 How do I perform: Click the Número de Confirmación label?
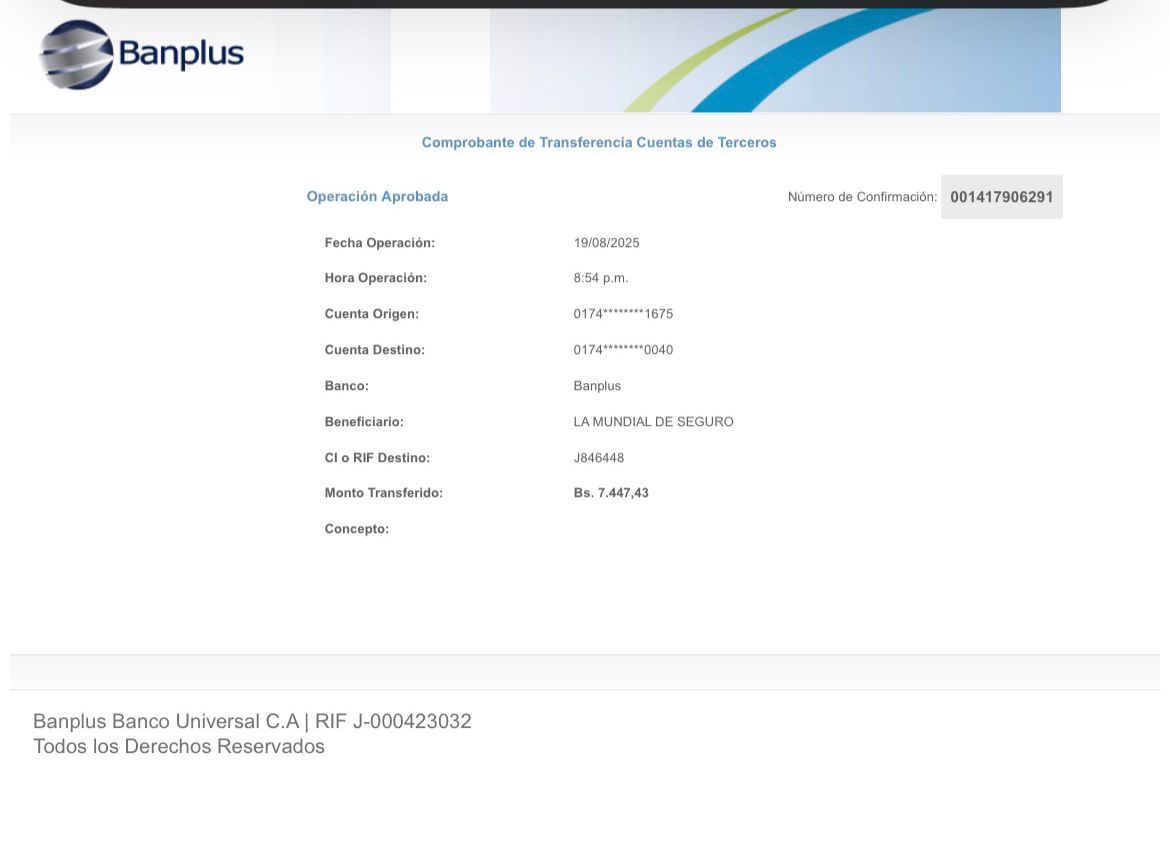(x=862, y=197)
